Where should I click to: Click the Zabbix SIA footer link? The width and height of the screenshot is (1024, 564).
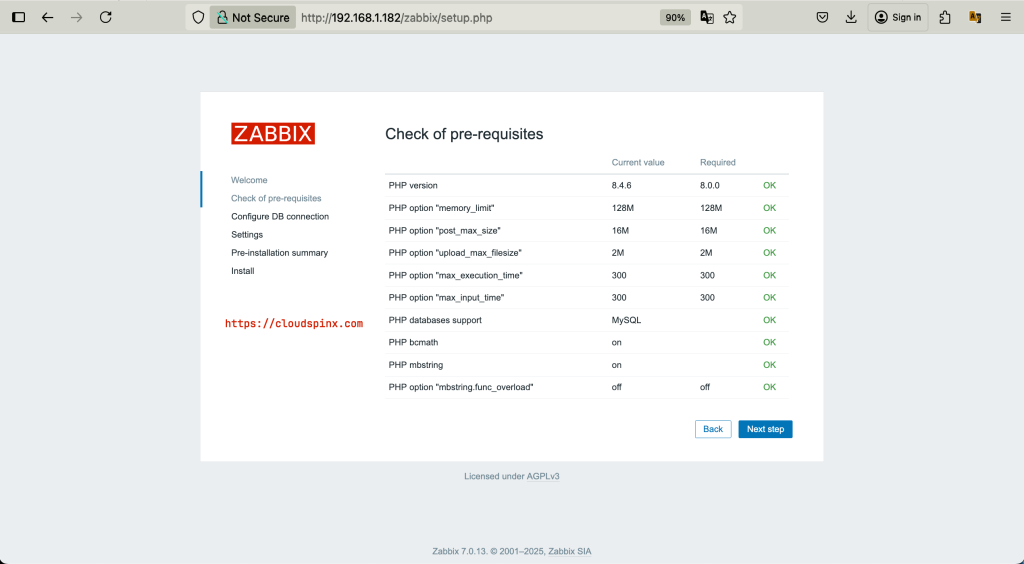pyautogui.click(x=569, y=552)
